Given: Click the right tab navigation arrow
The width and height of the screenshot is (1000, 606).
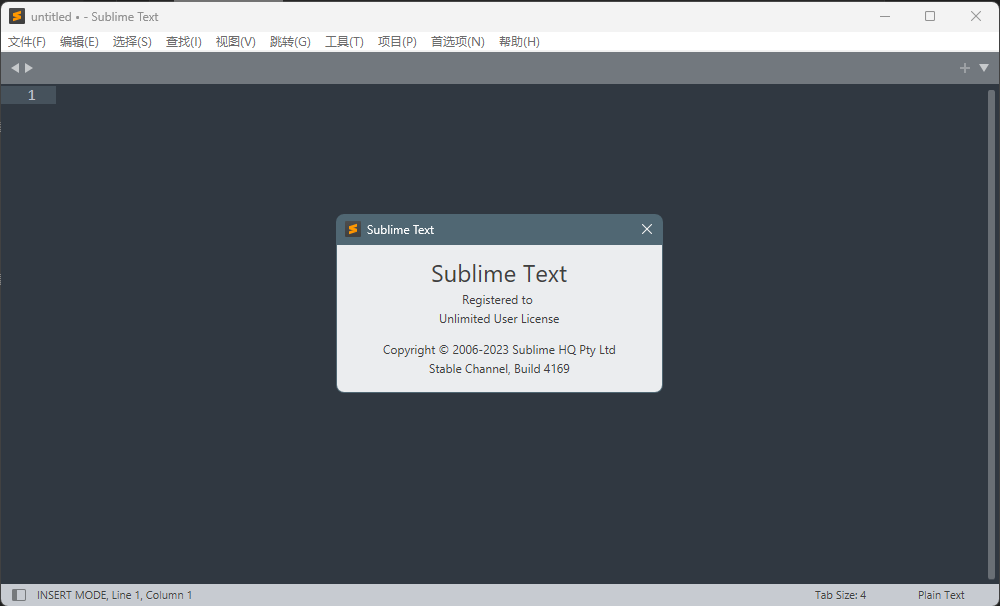Looking at the screenshot, I should click(x=29, y=68).
